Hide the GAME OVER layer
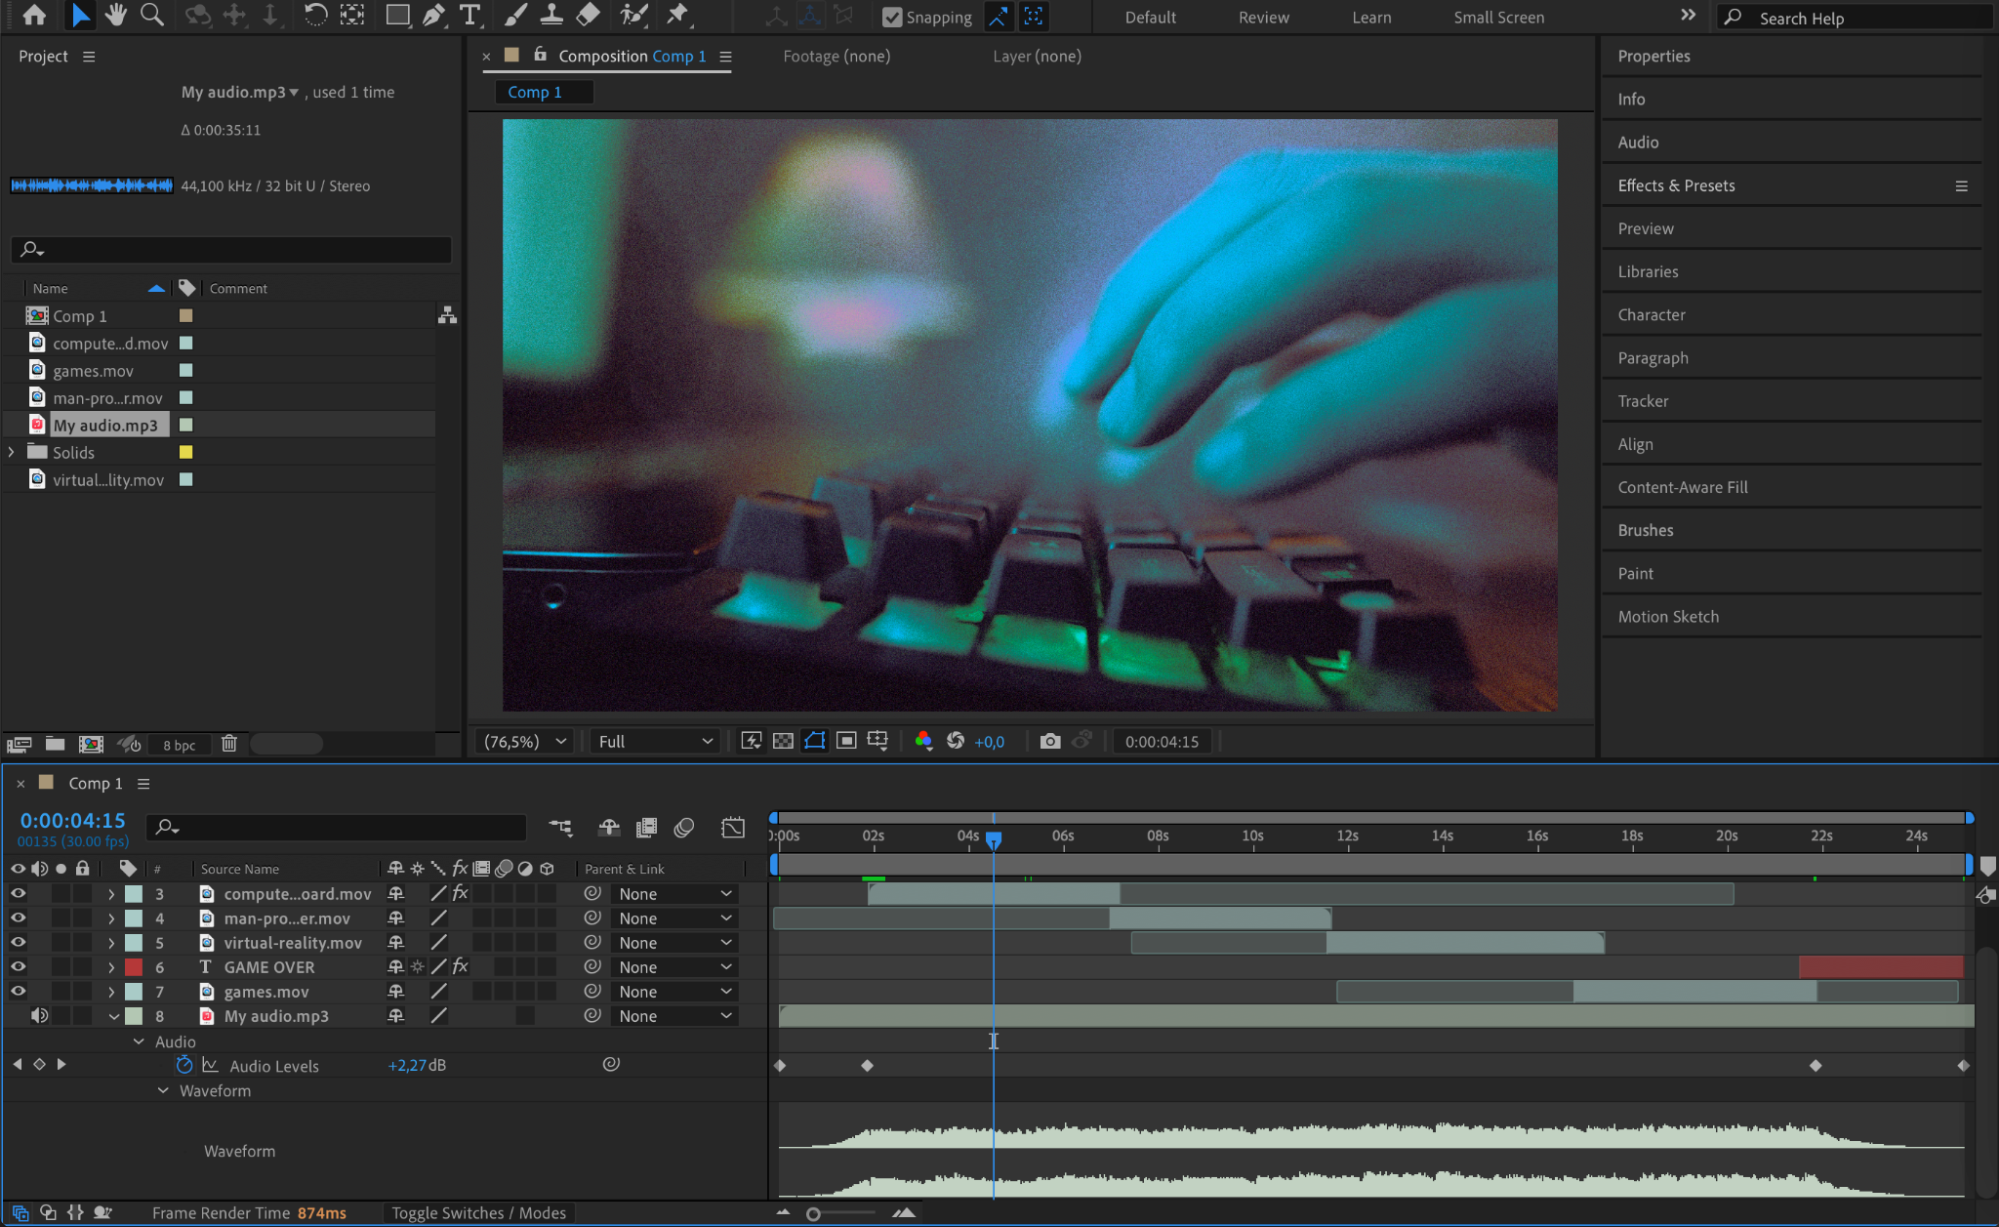Image resolution: width=1999 pixels, height=1227 pixels. [x=18, y=967]
